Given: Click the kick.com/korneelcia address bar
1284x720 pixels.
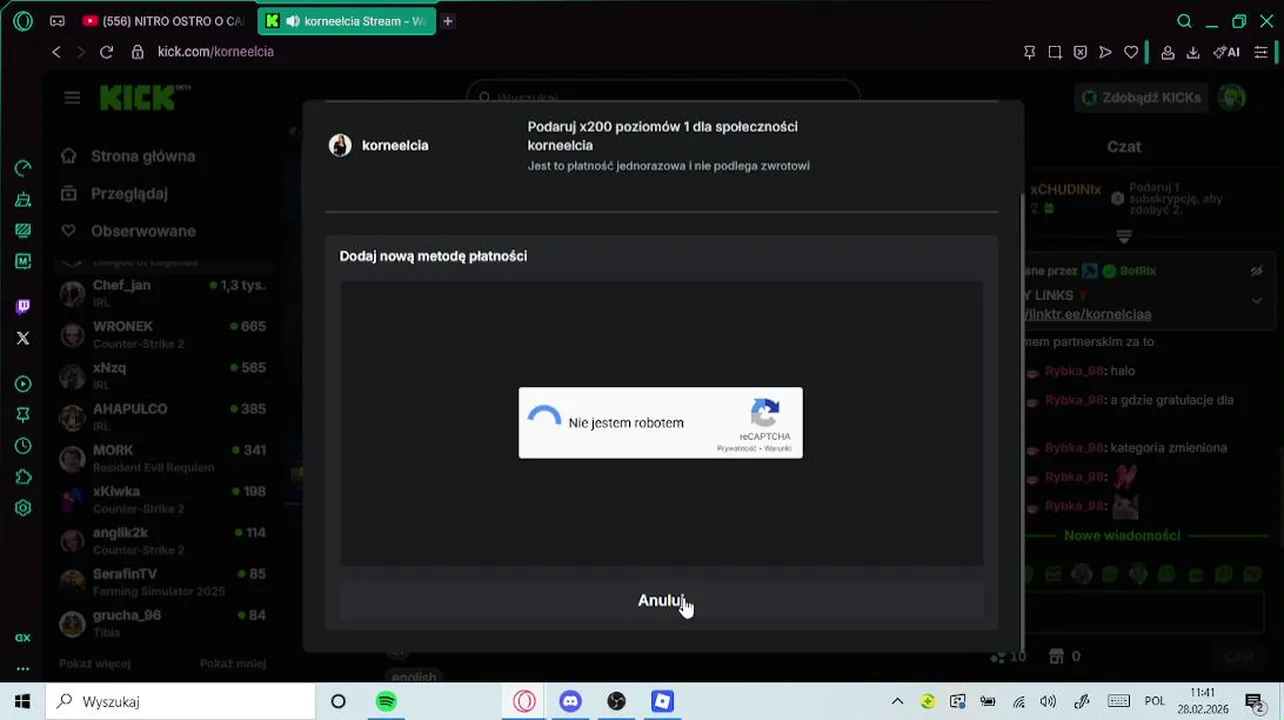Looking at the screenshot, I should pyautogui.click(x=216, y=52).
